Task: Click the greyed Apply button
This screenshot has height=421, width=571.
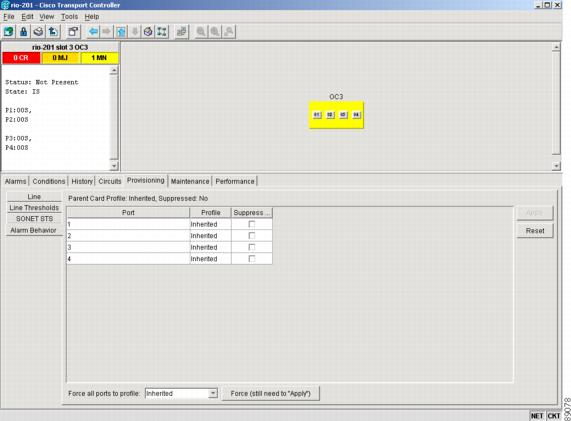Action: [535, 213]
